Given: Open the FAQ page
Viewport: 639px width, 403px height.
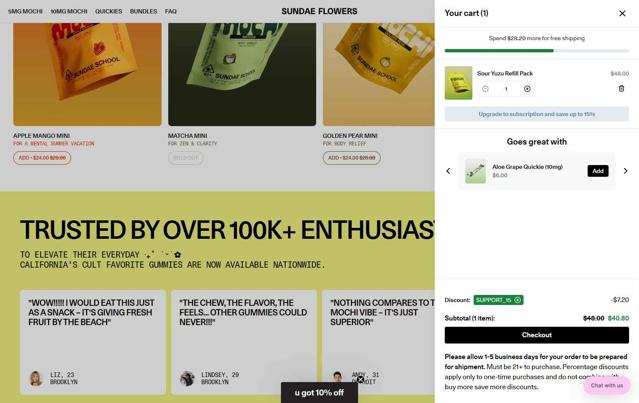Looking at the screenshot, I should pyautogui.click(x=171, y=11).
